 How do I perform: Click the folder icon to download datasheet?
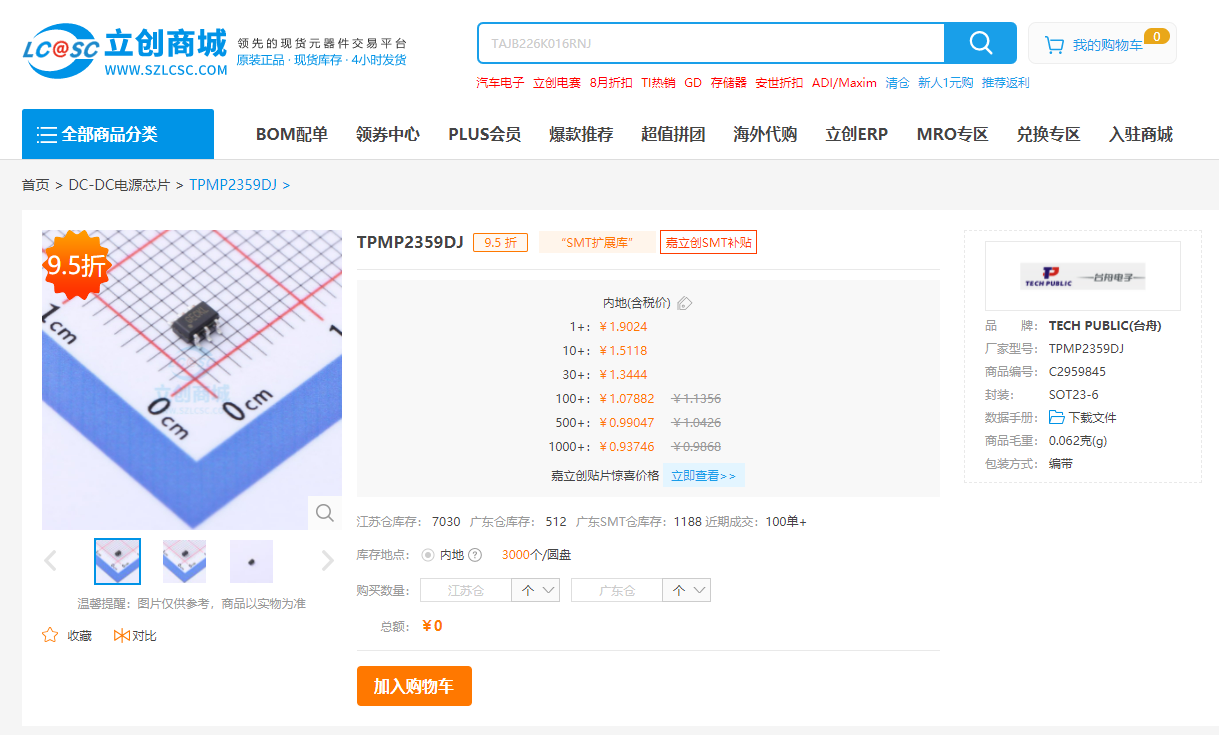(1057, 417)
